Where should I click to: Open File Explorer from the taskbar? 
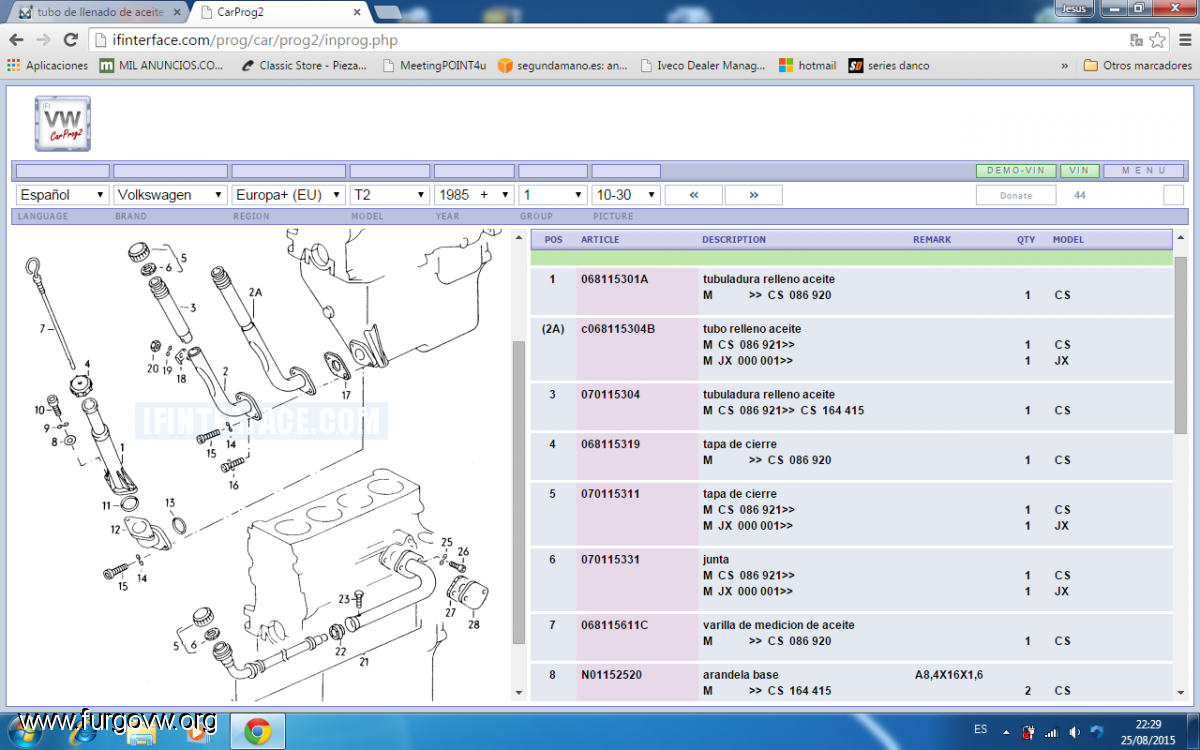coord(140,733)
